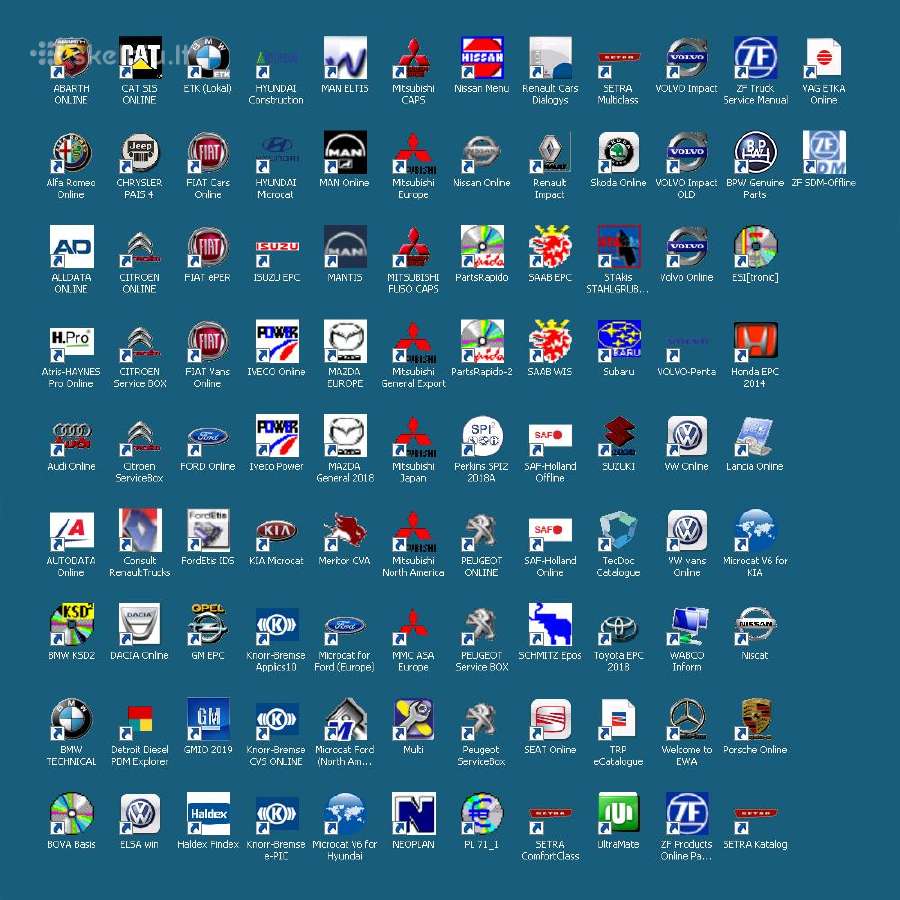Viewport: 900px width, 900px height.
Task: Open ZF SDM-Offline shortcut
Action: tap(824, 152)
